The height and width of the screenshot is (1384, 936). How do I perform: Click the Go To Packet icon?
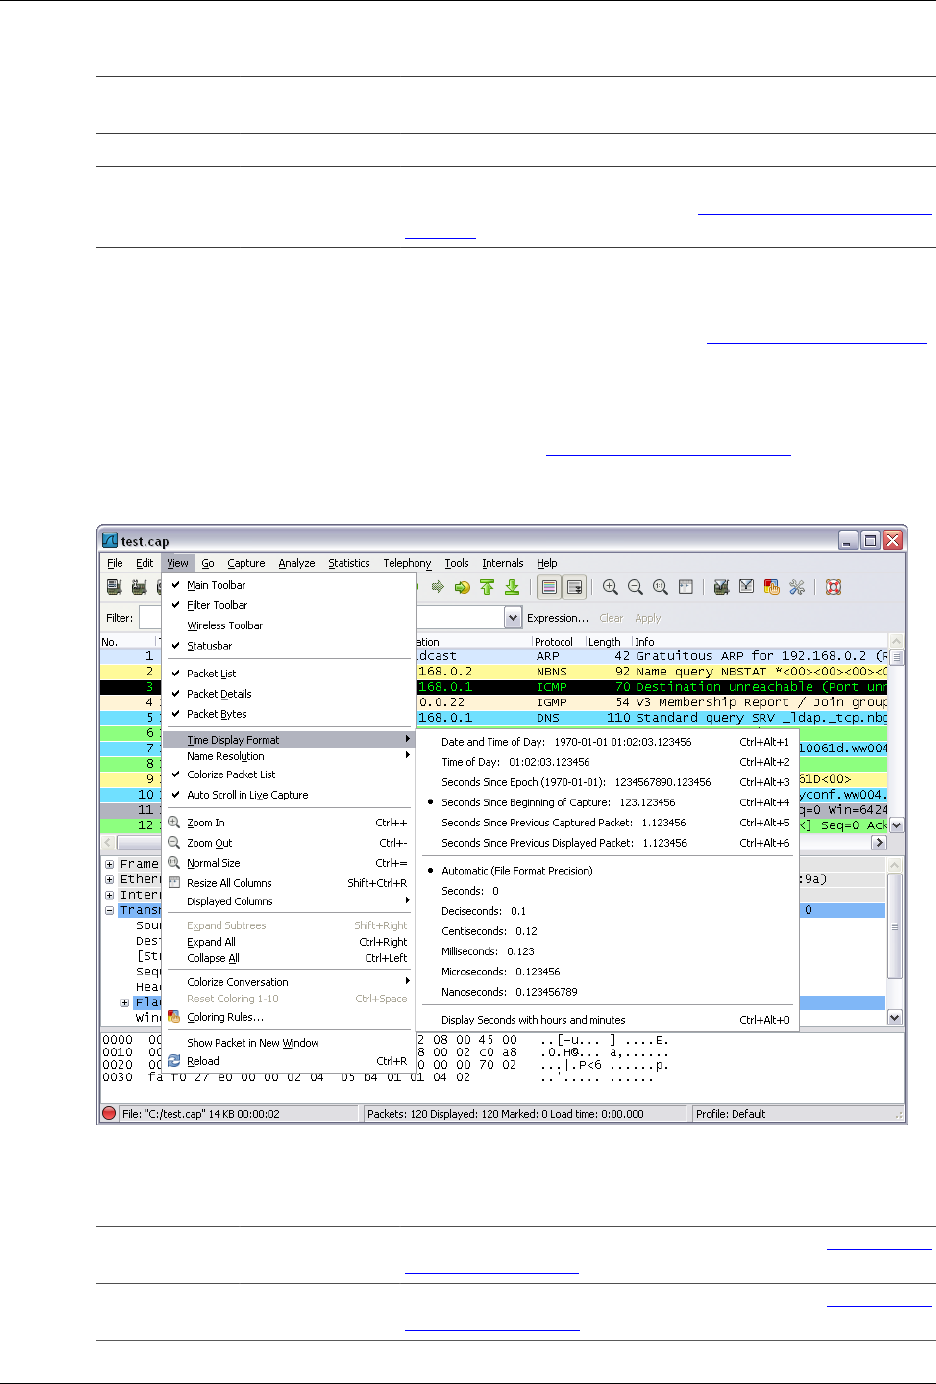click(462, 587)
